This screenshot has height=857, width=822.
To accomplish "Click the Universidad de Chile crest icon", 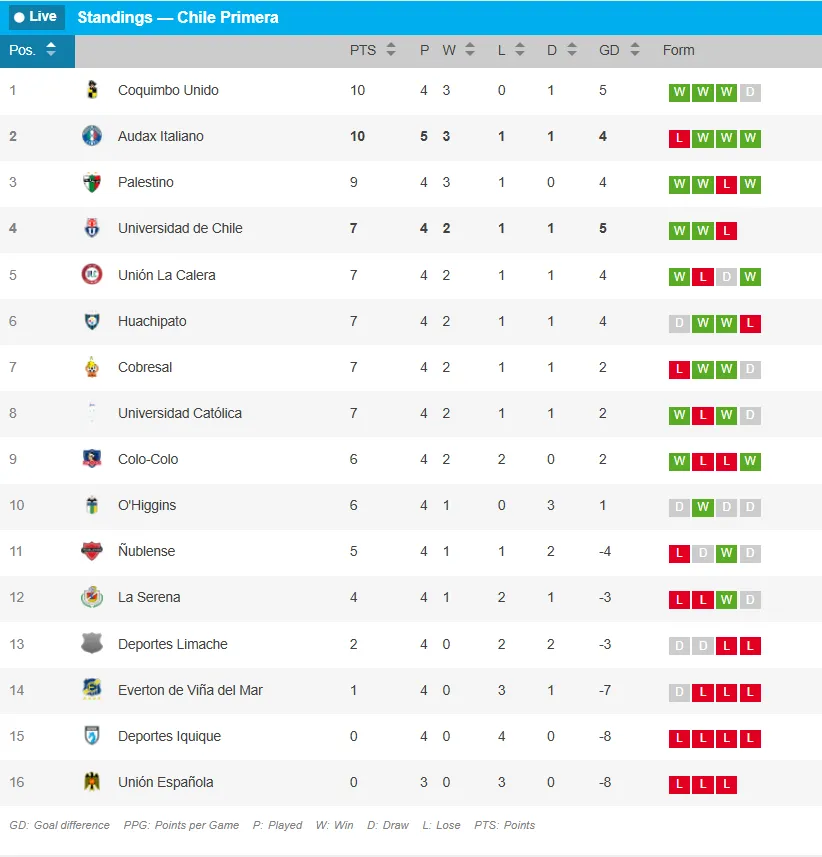I will click(x=92, y=228).
